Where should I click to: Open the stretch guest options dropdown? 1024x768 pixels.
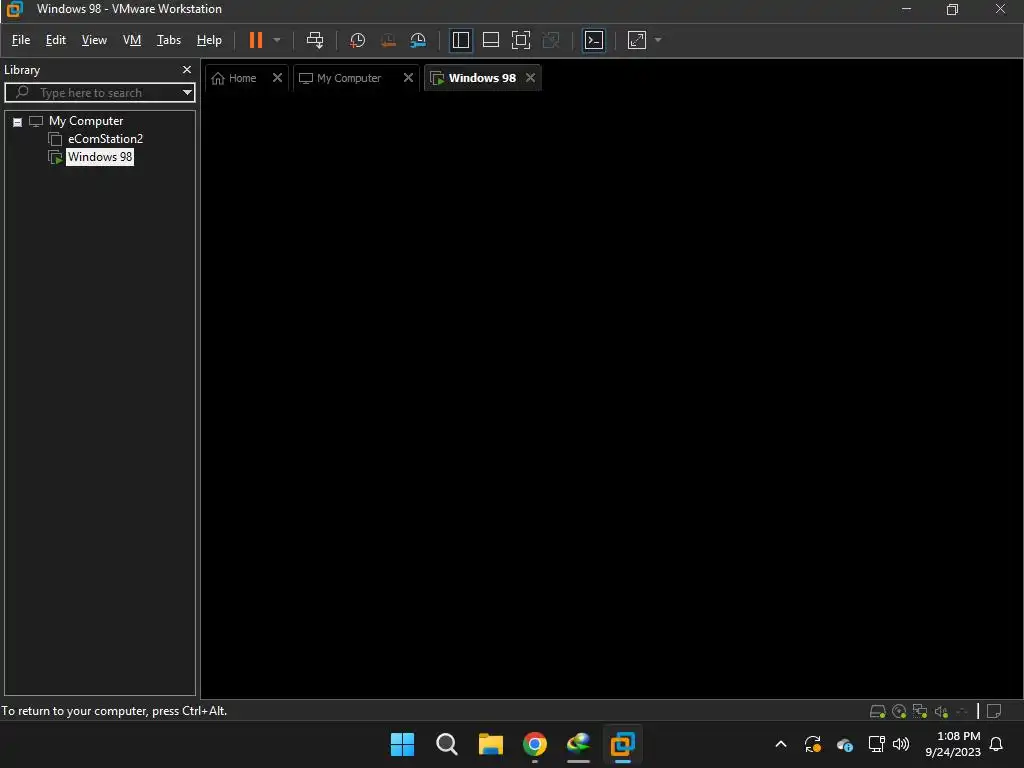click(x=658, y=40)
